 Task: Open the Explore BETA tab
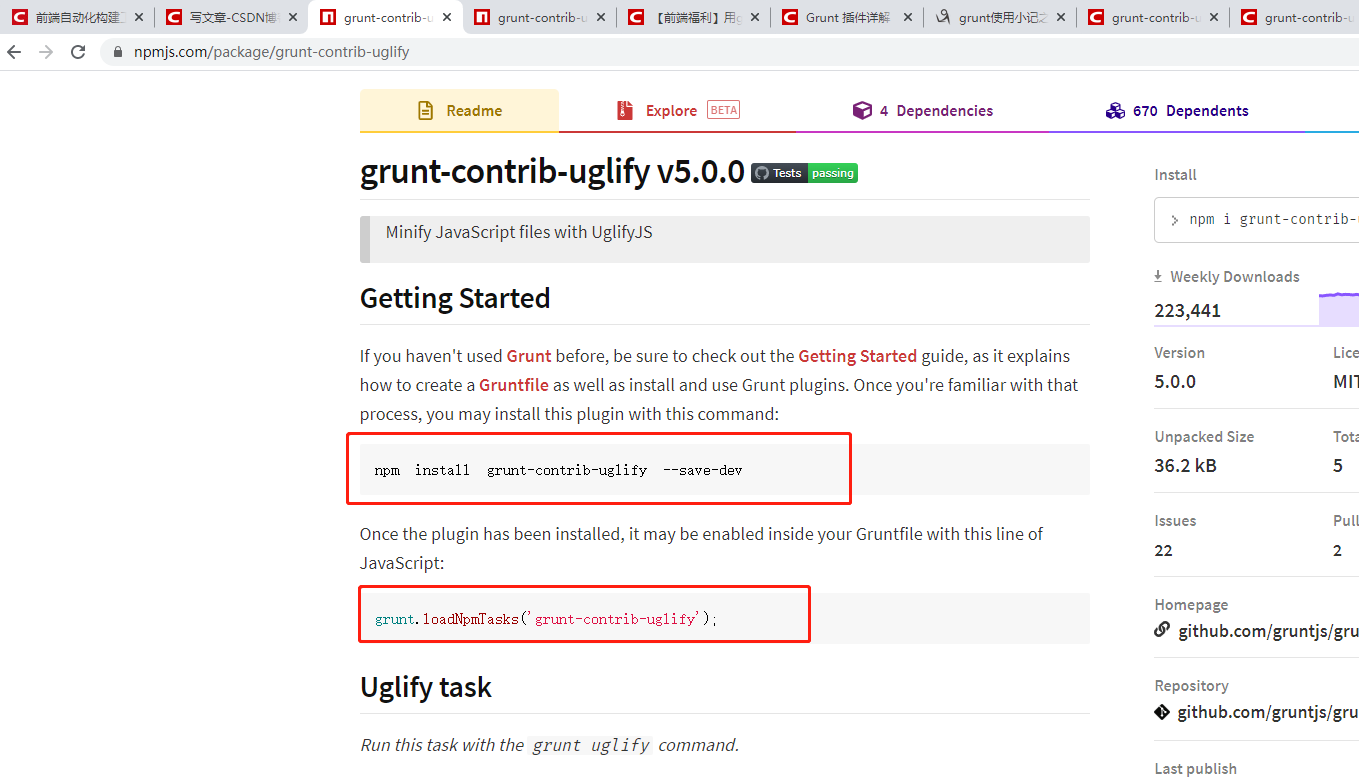(677, 111)
